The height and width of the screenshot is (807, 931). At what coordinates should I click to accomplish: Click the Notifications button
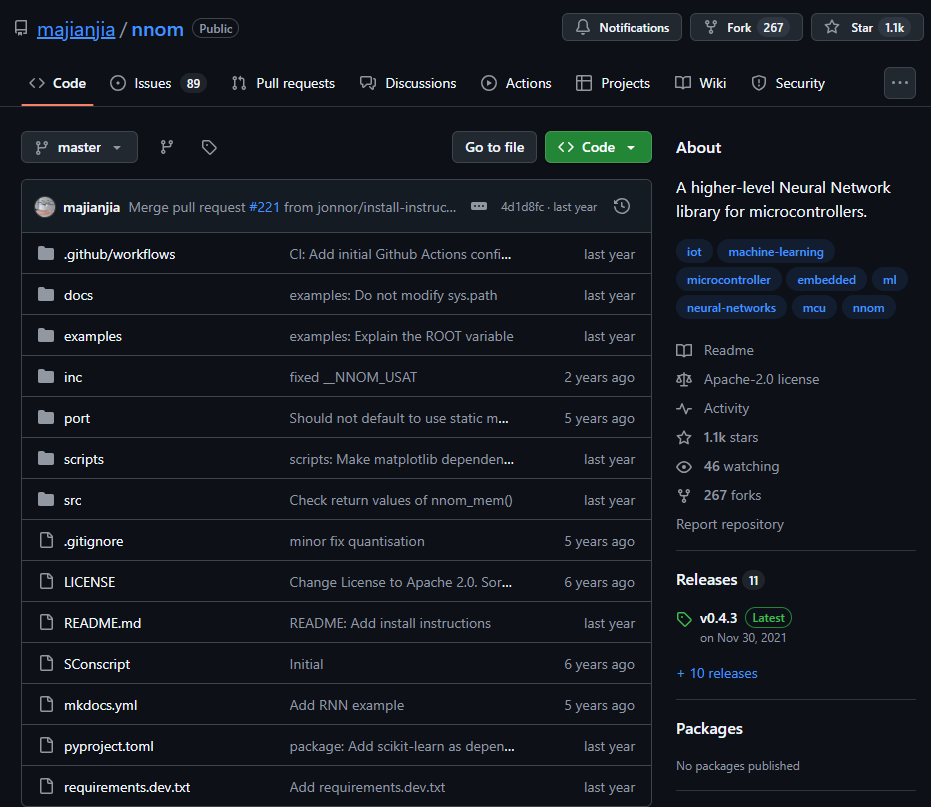(x=622, y=27)
